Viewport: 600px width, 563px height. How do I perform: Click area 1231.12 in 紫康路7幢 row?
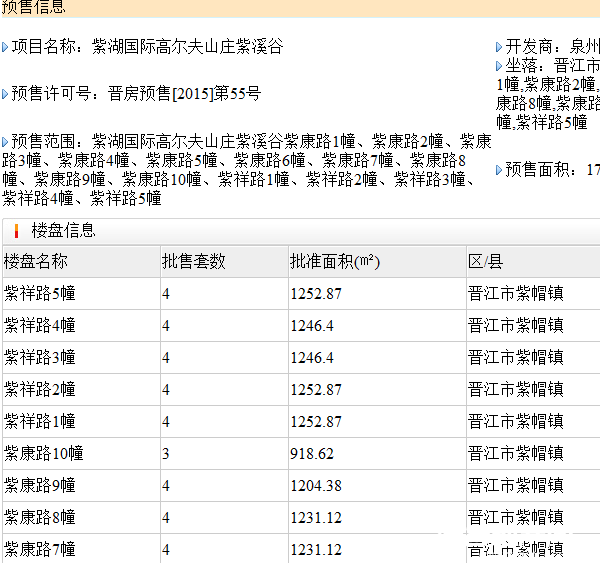pos(316,550)
